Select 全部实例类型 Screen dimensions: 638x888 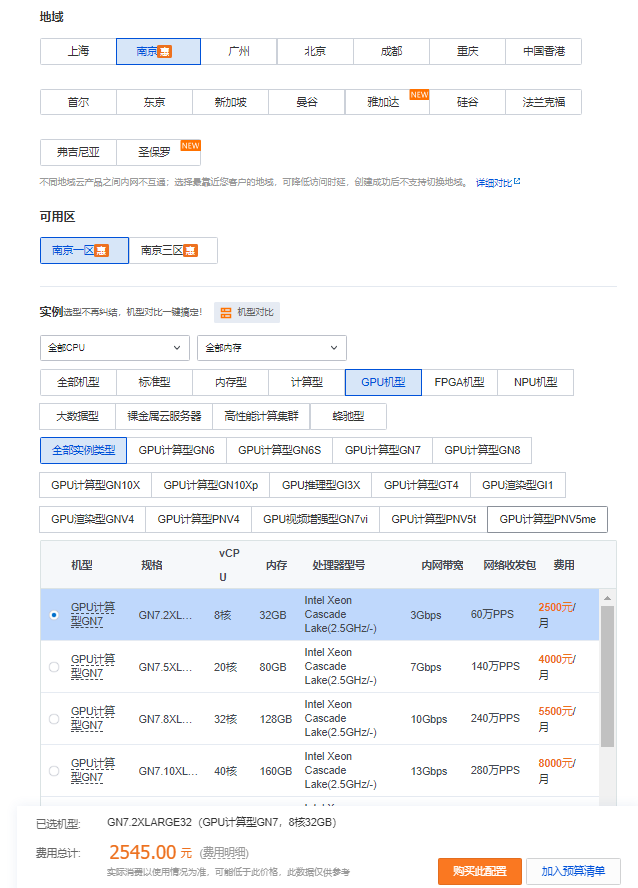click(83, 450)
